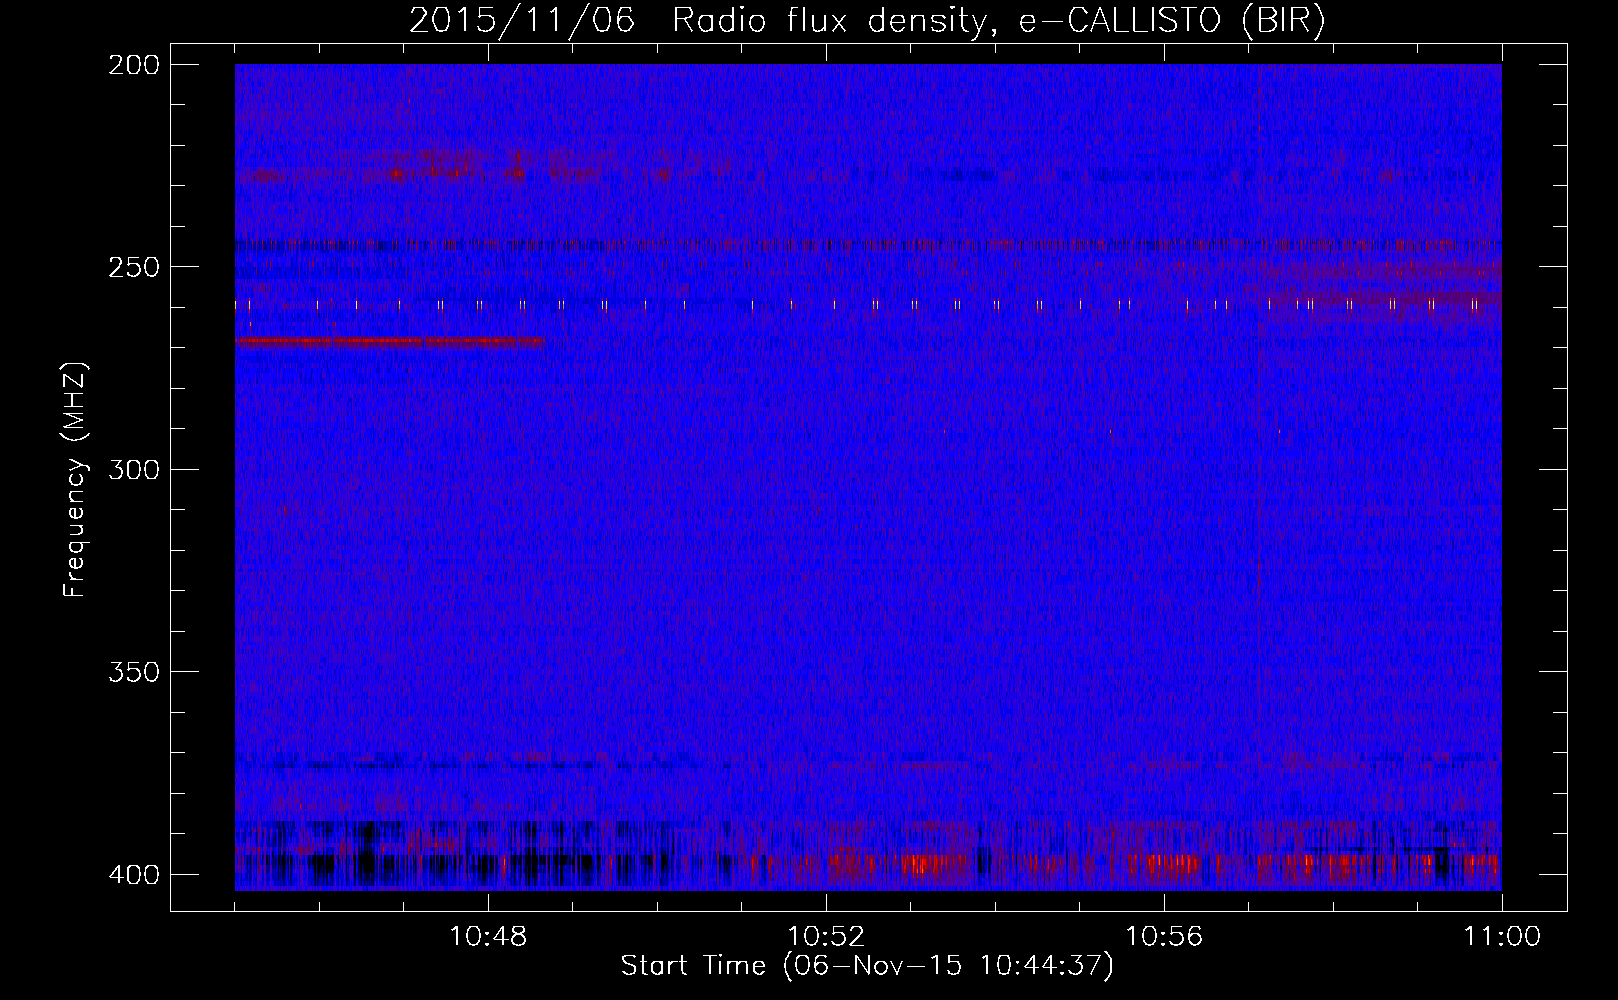Click the Start Time axis label
This screenshot has width=1618, height=1000.
[x=867, y=966]
